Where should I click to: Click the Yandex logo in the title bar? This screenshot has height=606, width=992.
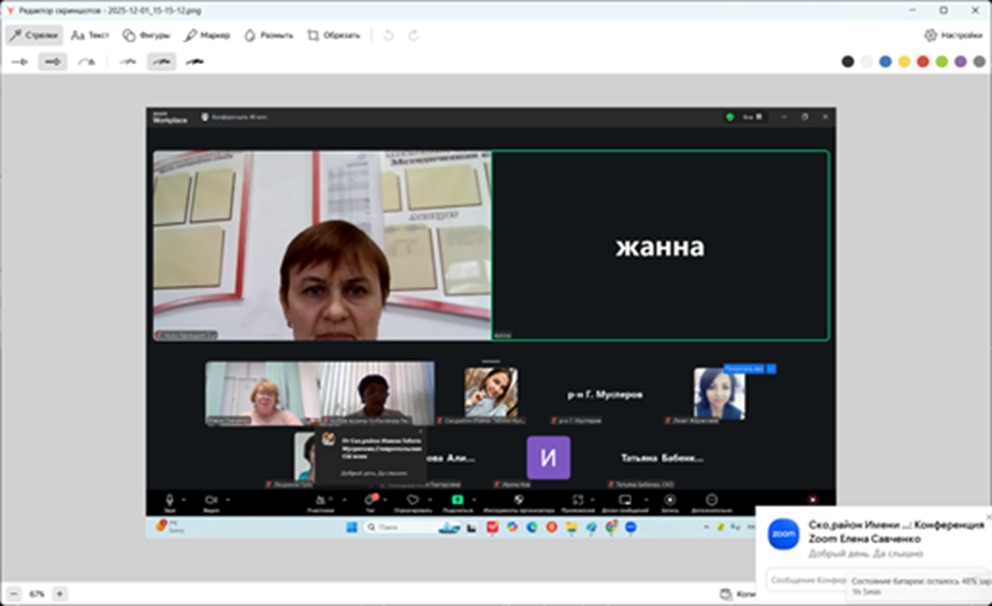[9, 11]
